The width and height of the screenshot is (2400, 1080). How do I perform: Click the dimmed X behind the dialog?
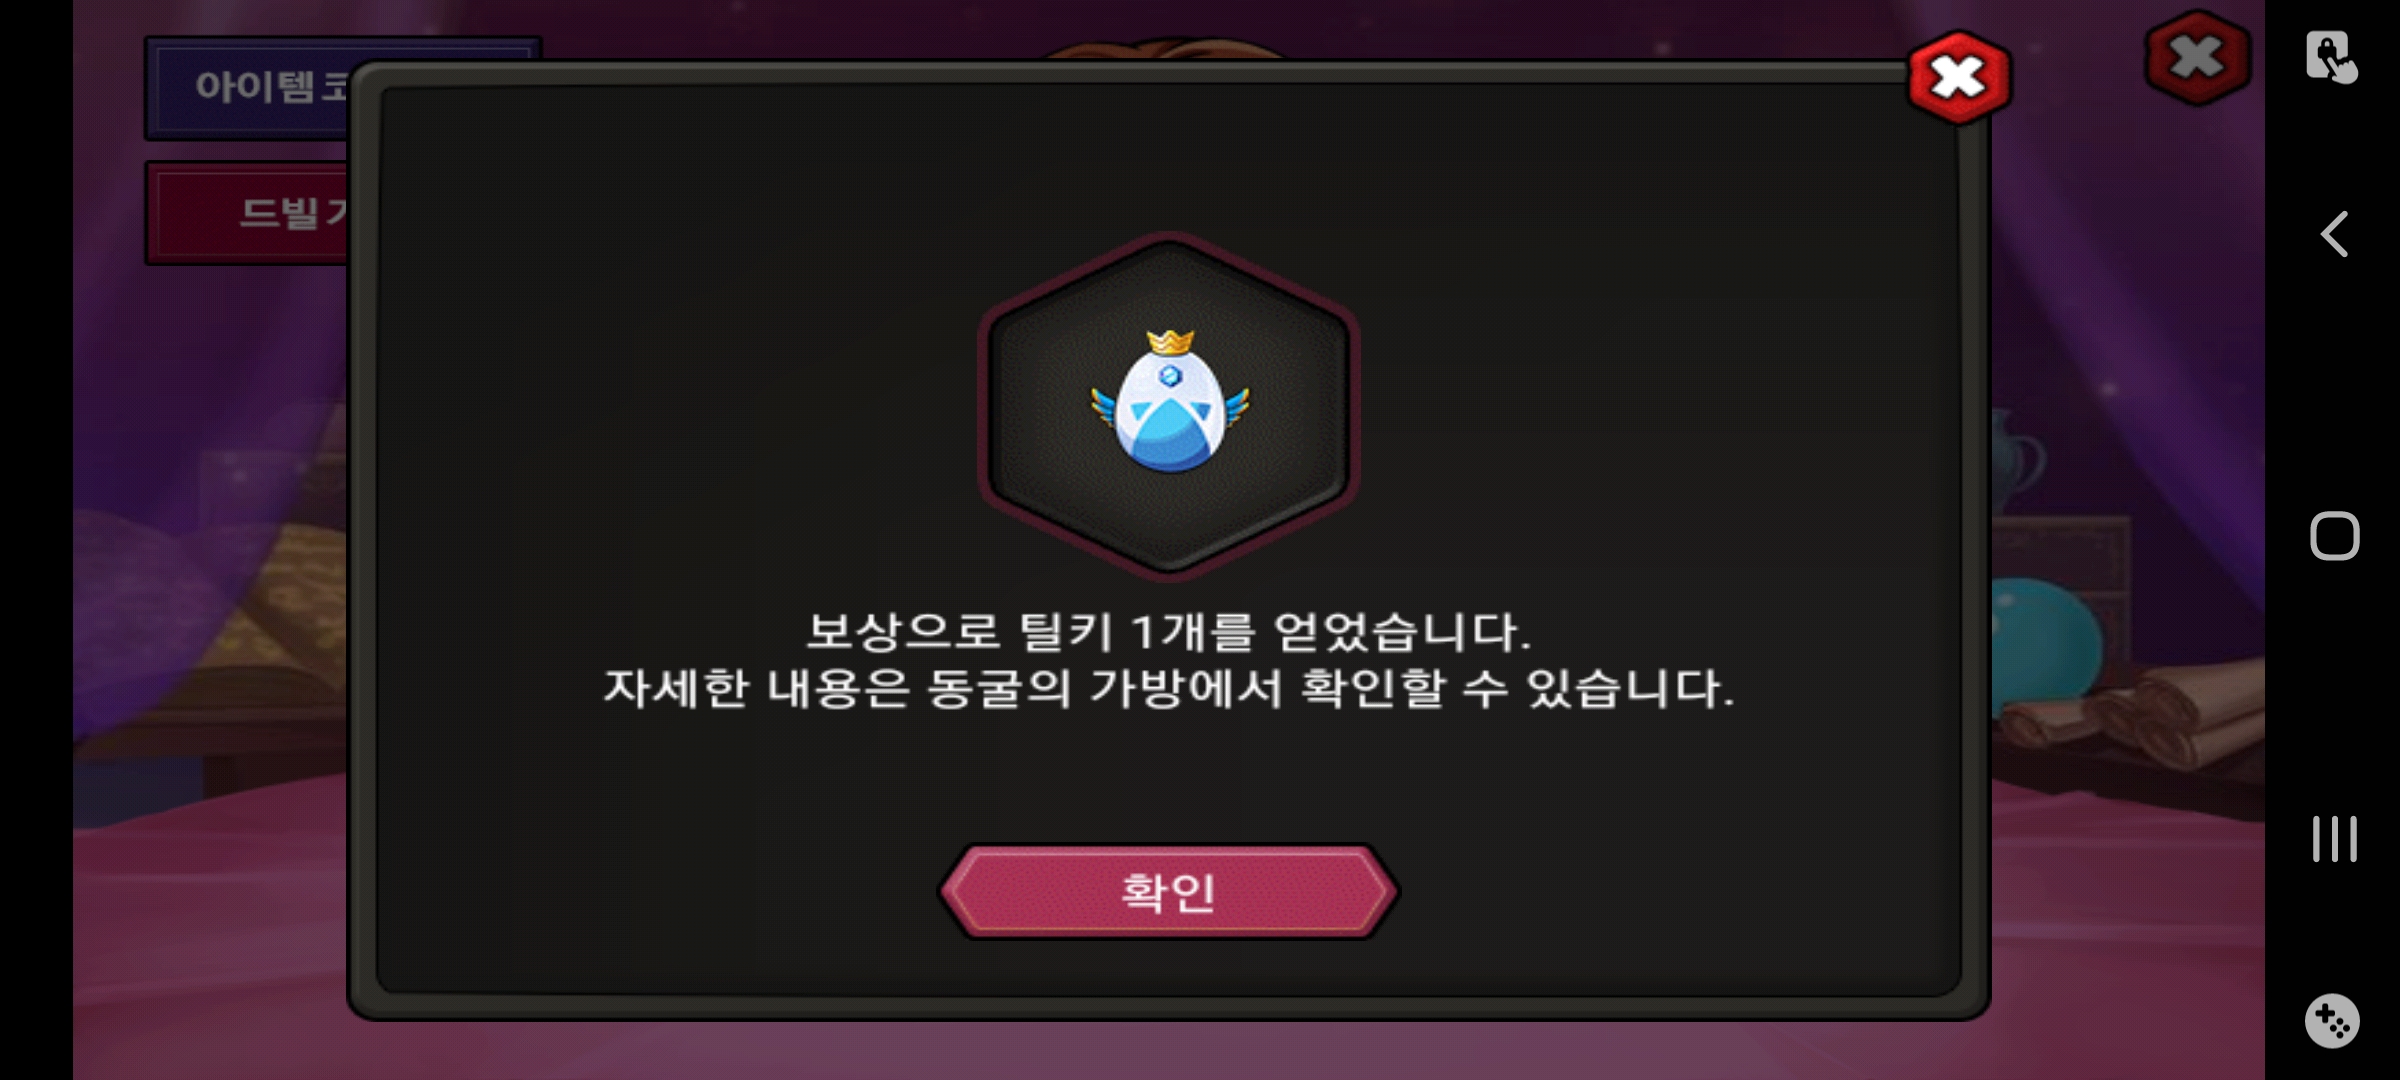click(x=2197, y=57)
